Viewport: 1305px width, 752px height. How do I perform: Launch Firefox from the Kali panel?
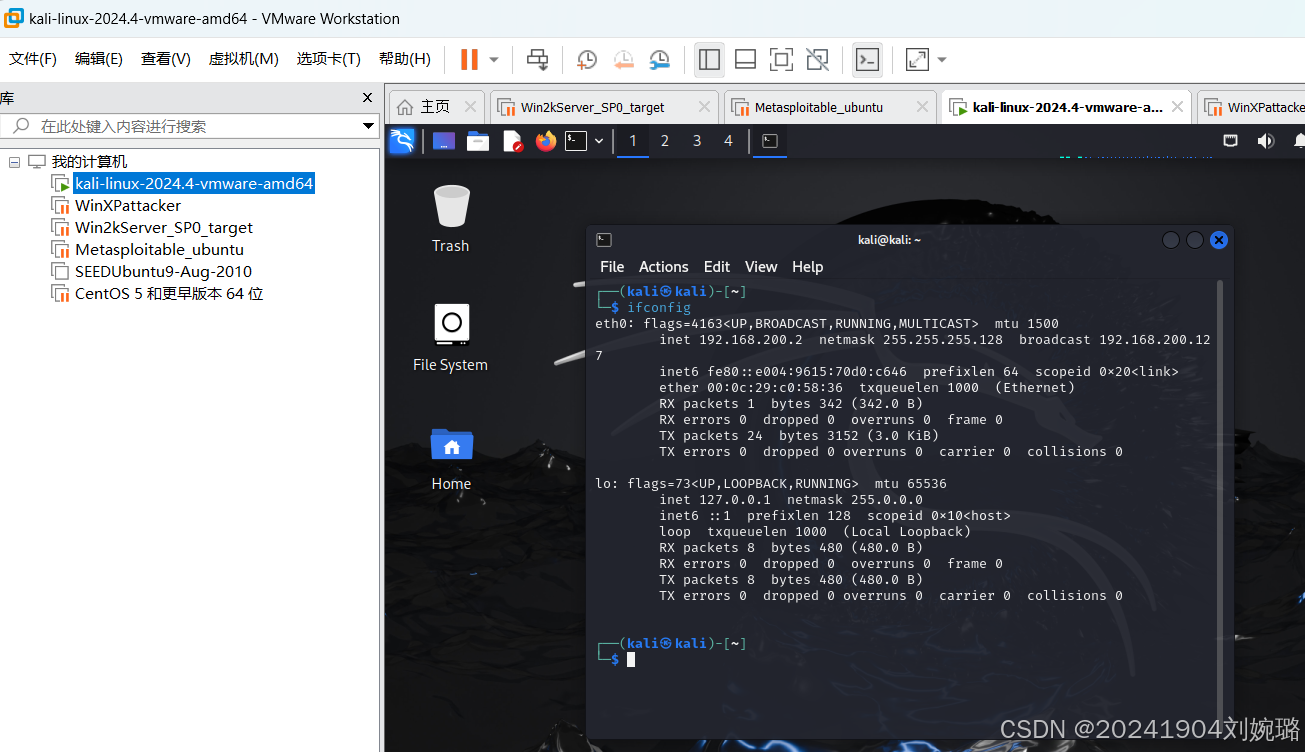(545, 141)
